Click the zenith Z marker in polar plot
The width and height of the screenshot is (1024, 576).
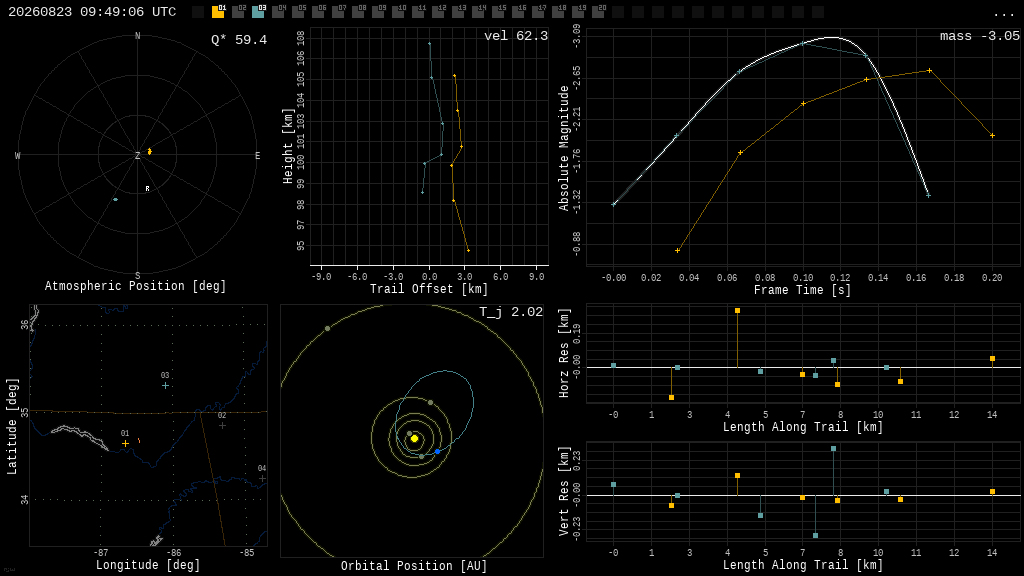(137, 155)
